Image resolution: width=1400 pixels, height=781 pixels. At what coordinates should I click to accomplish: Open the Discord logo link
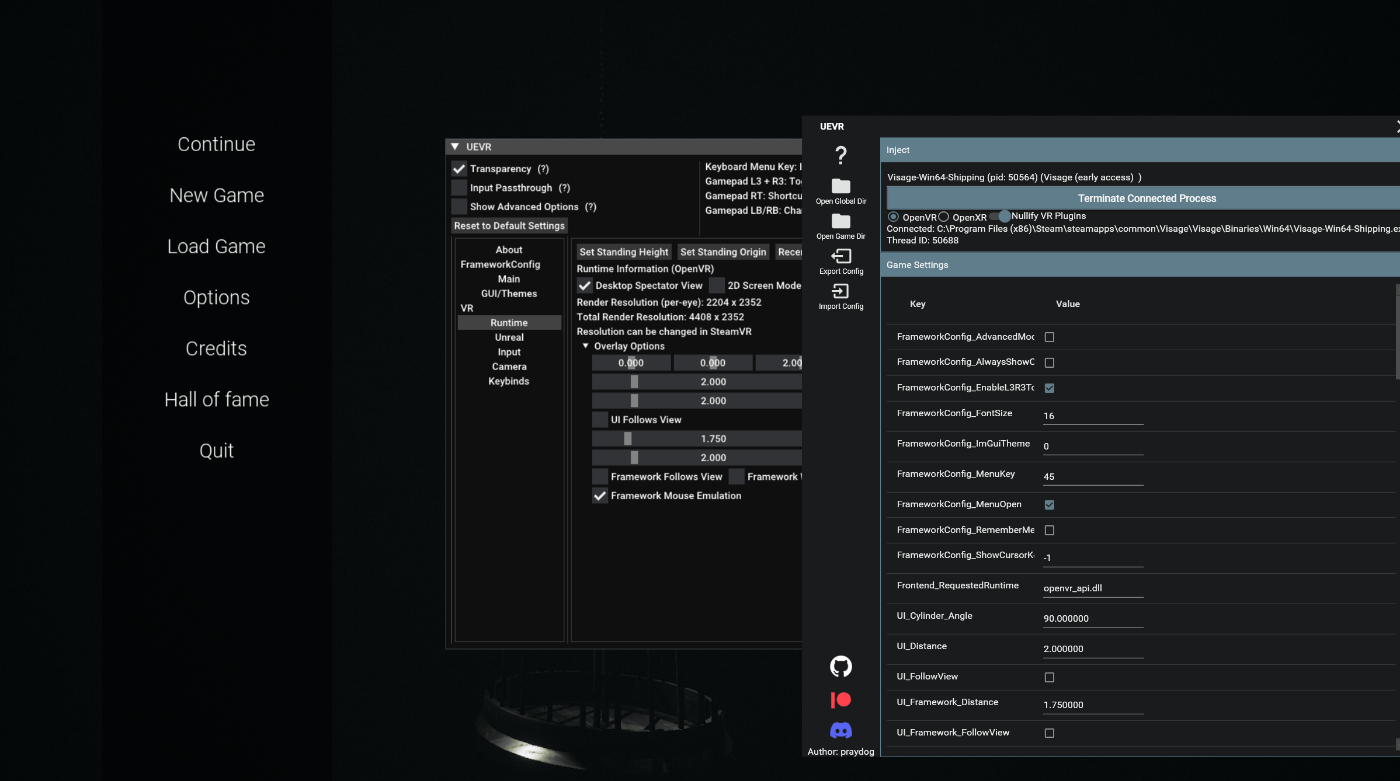[x=841, y=731]
